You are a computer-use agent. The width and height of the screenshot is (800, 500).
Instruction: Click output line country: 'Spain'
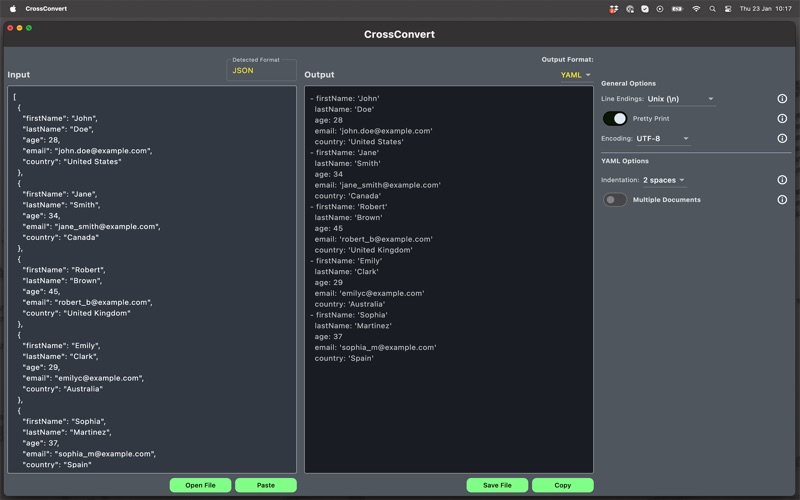(344, 358)
